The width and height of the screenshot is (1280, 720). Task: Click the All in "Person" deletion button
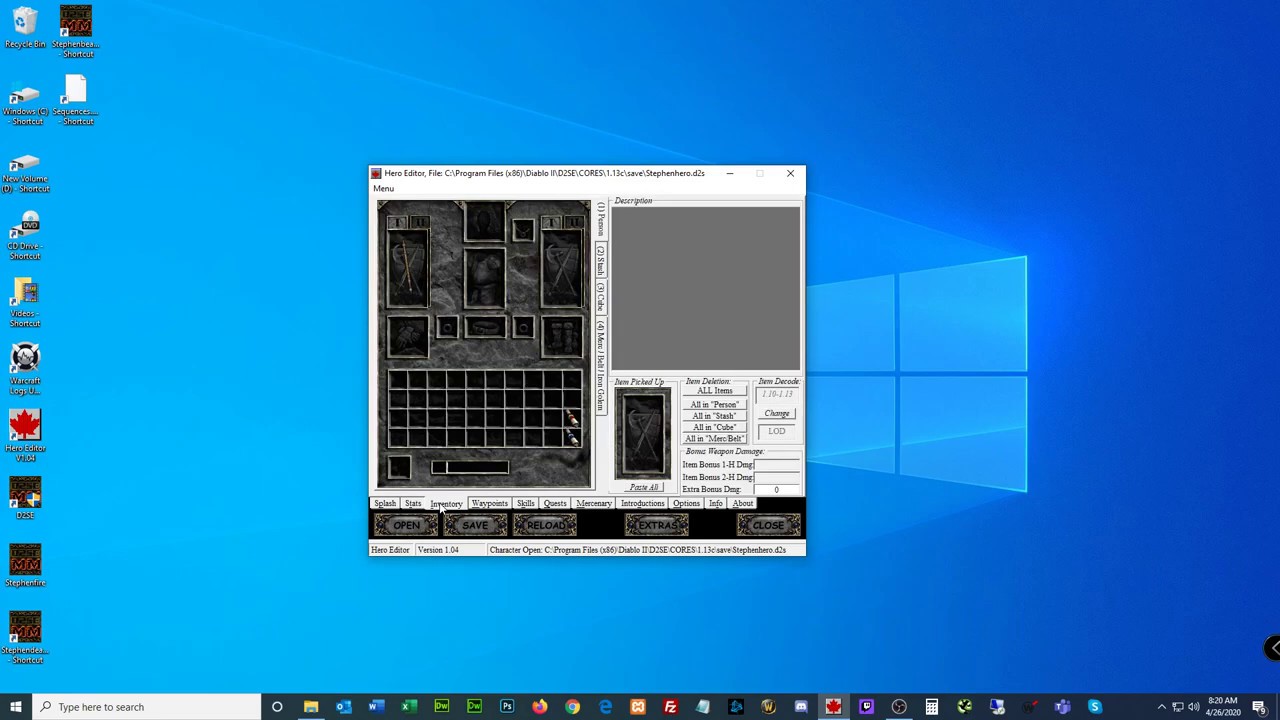pyautogui.click(x=714, y=404)
